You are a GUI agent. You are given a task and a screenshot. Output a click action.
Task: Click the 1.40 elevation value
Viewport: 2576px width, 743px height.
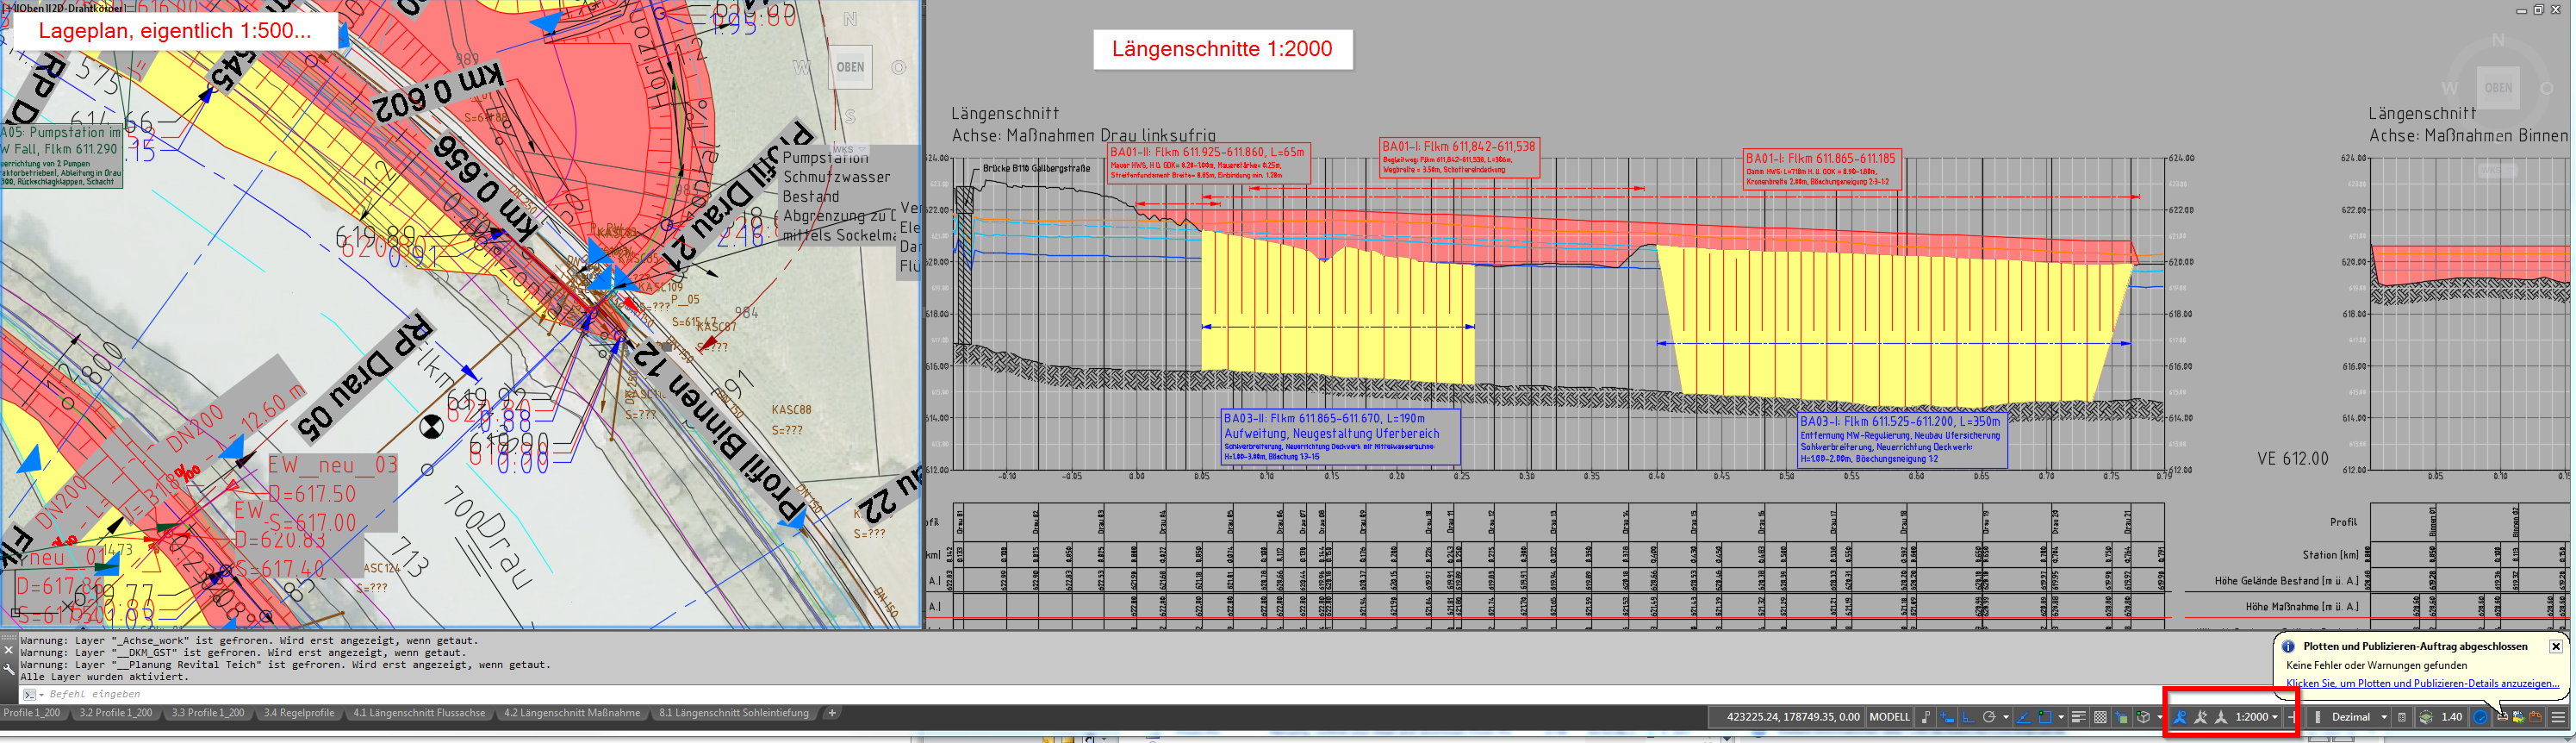(2451, 717)
